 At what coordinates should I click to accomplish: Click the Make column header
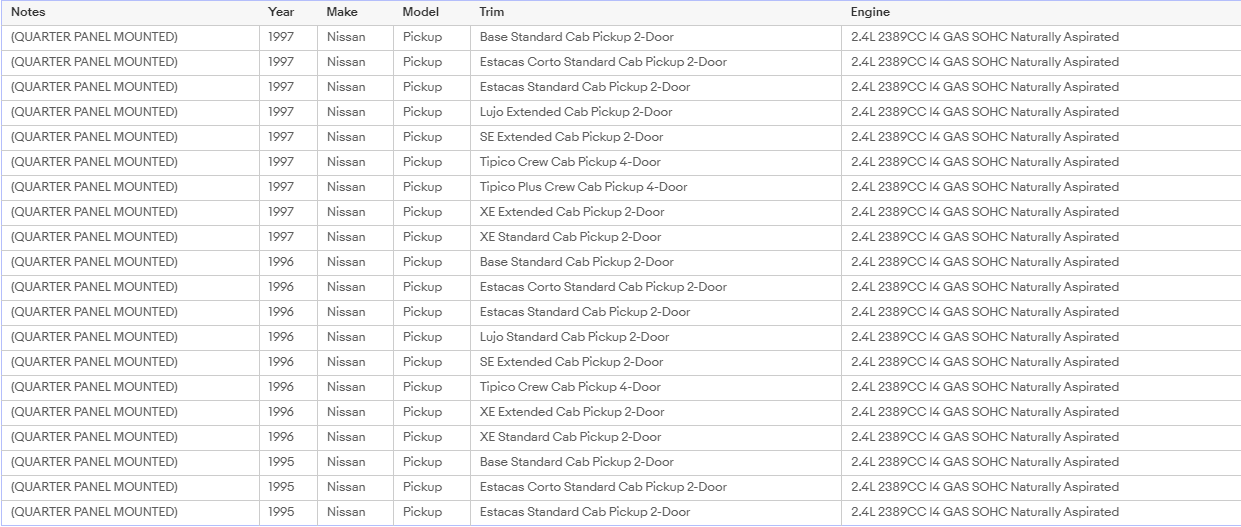(342, 12)
